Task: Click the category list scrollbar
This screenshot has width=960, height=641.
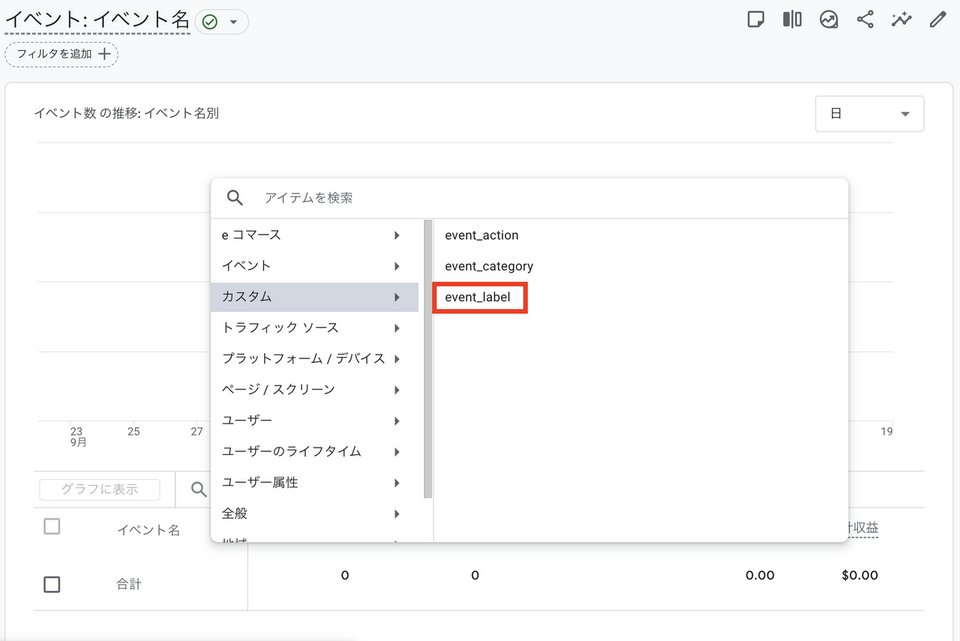Action: click(428, 360)
